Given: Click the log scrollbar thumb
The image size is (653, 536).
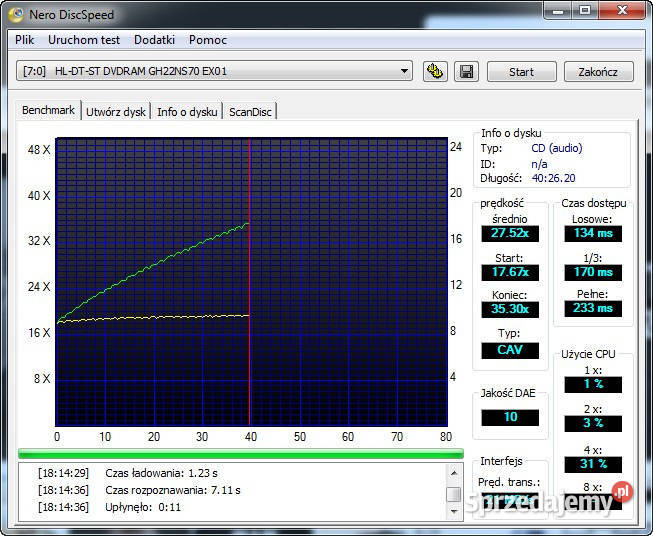Looking at the screenshot, I should pyautogui.click(x=454, y=495).
